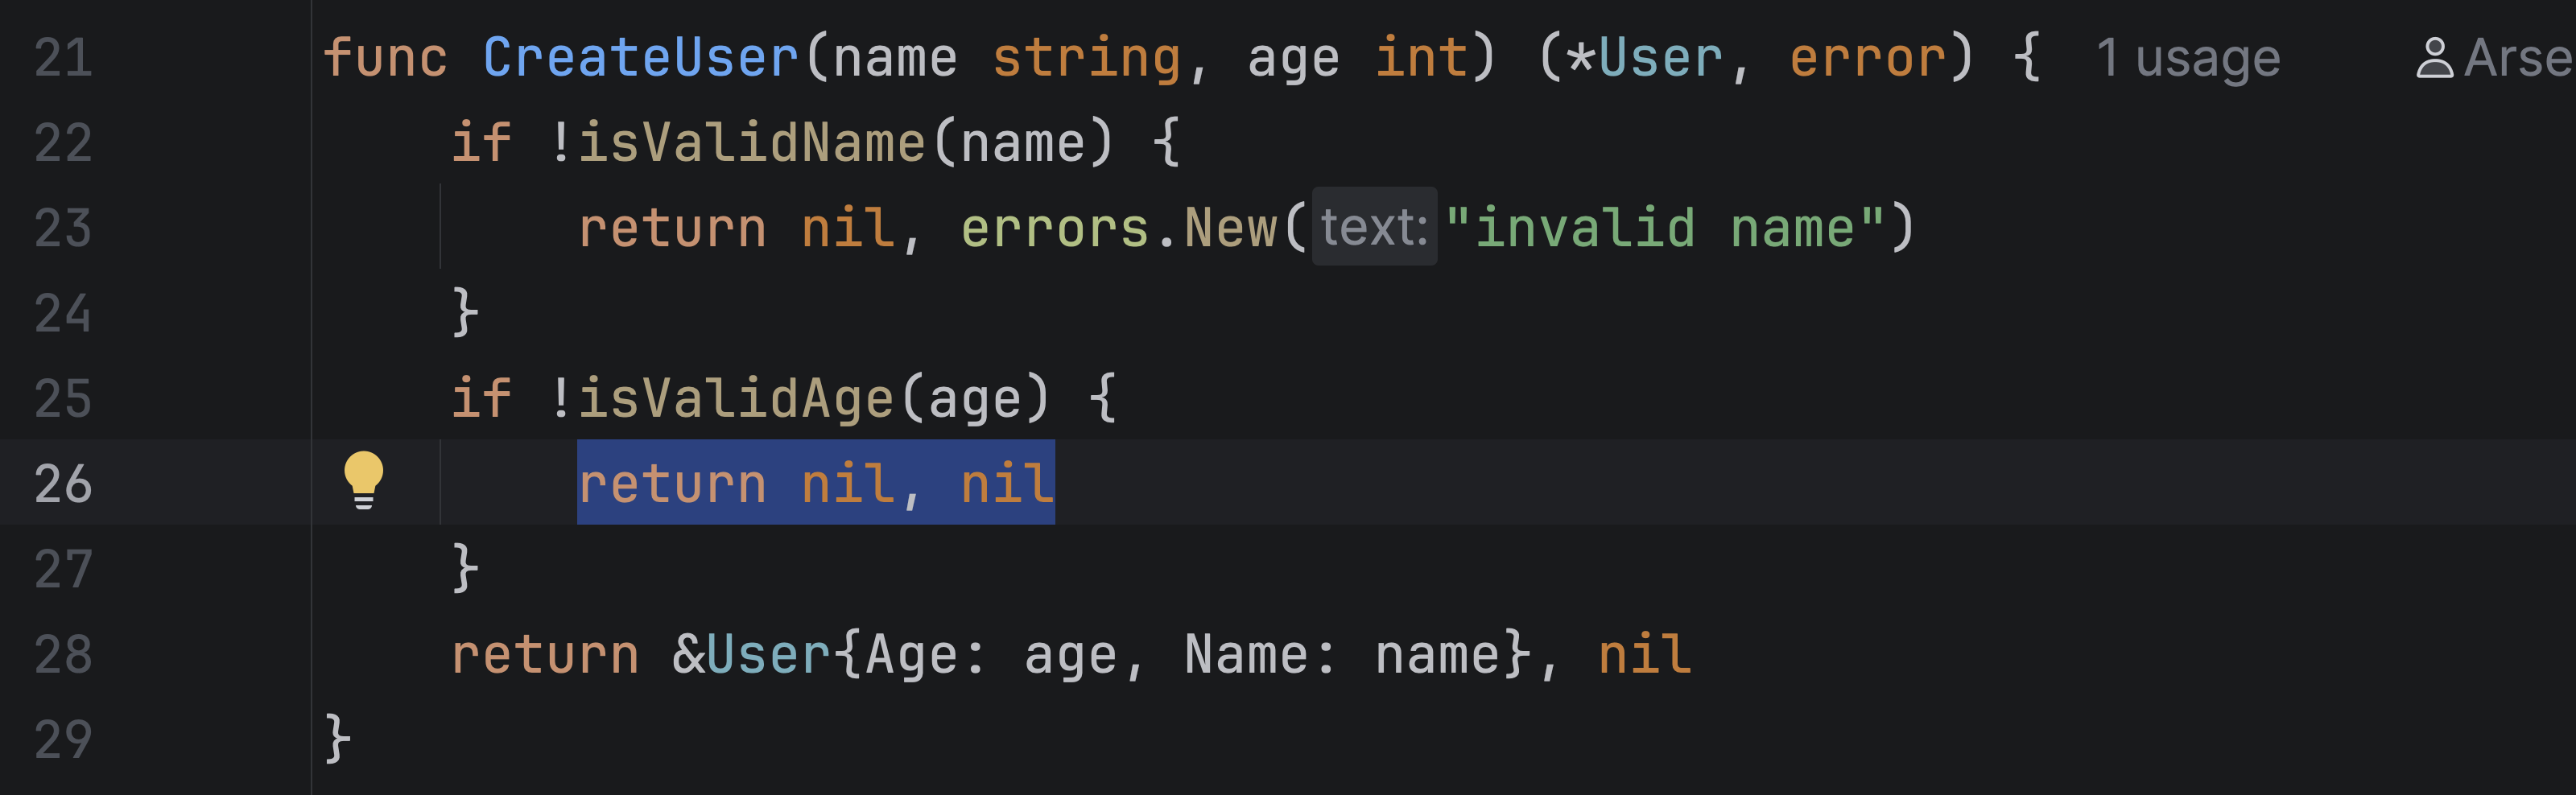This screenshot has height=795, width=2576.
Task: Click the func keyword on line 21
Action: pyautogui.click(x=385, y=58)
